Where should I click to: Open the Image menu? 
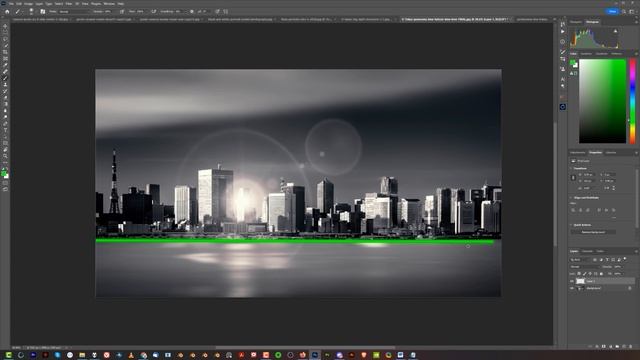click(28, 3)
